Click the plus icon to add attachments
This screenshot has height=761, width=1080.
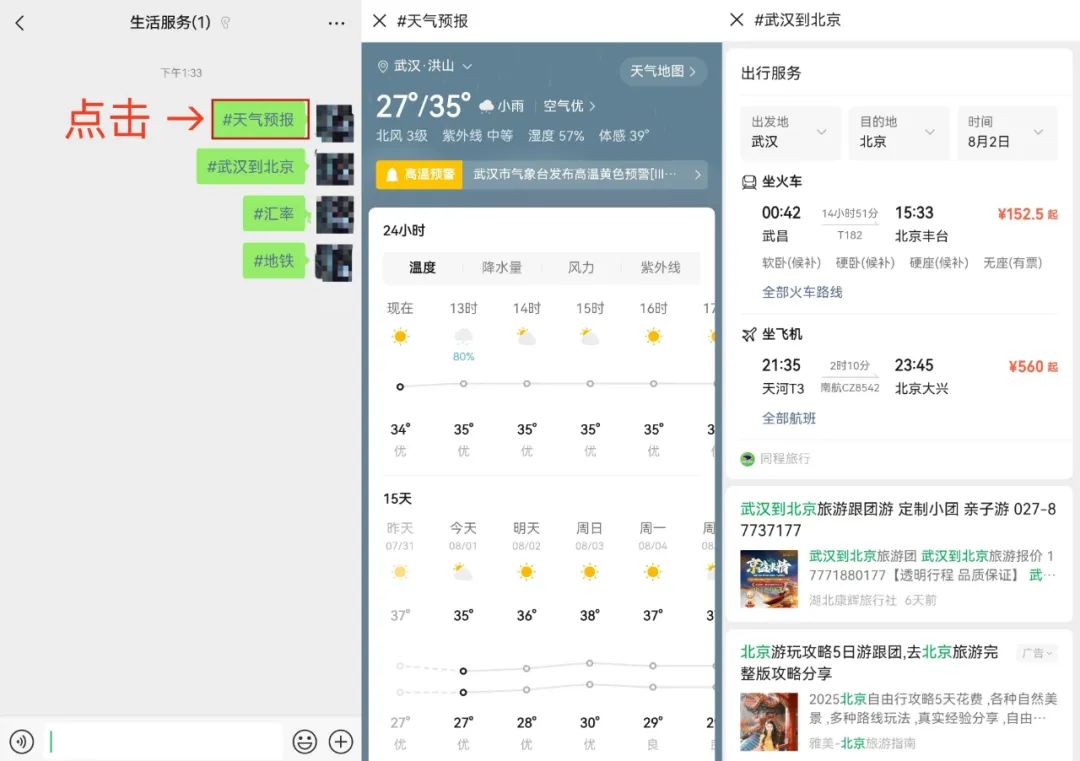341,742
